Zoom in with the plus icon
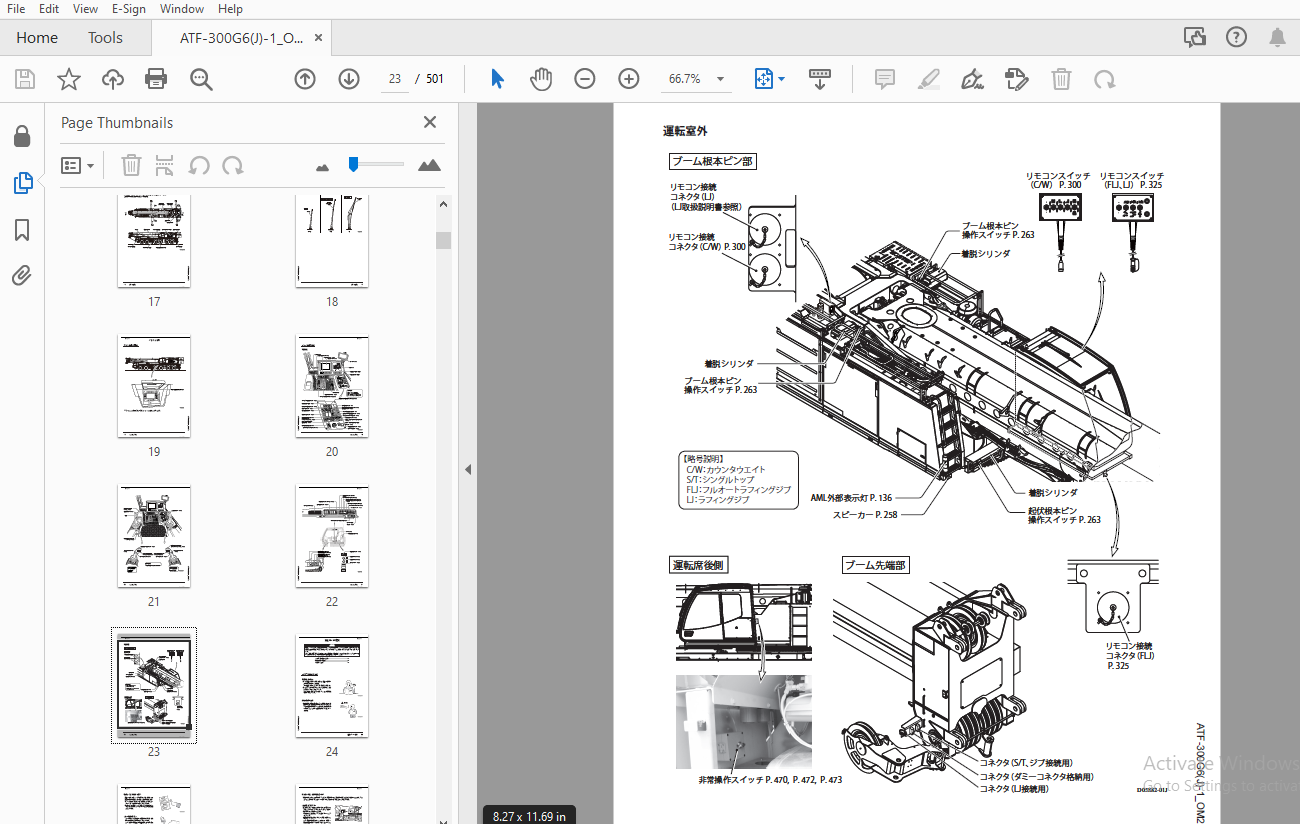Viewport: 1300px width, 824px height. point(629,79)
